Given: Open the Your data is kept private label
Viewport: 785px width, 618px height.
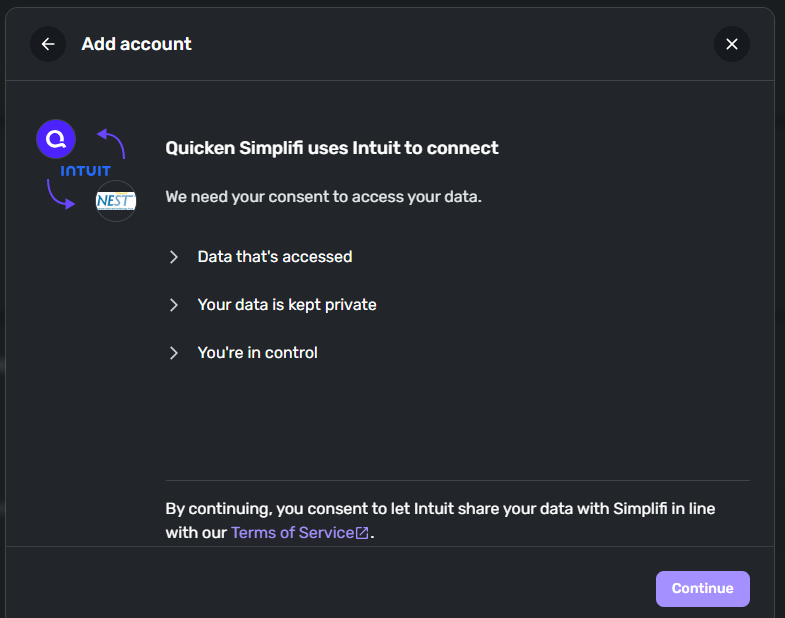Looking at the screenshot, I should [x=287, y=305].
